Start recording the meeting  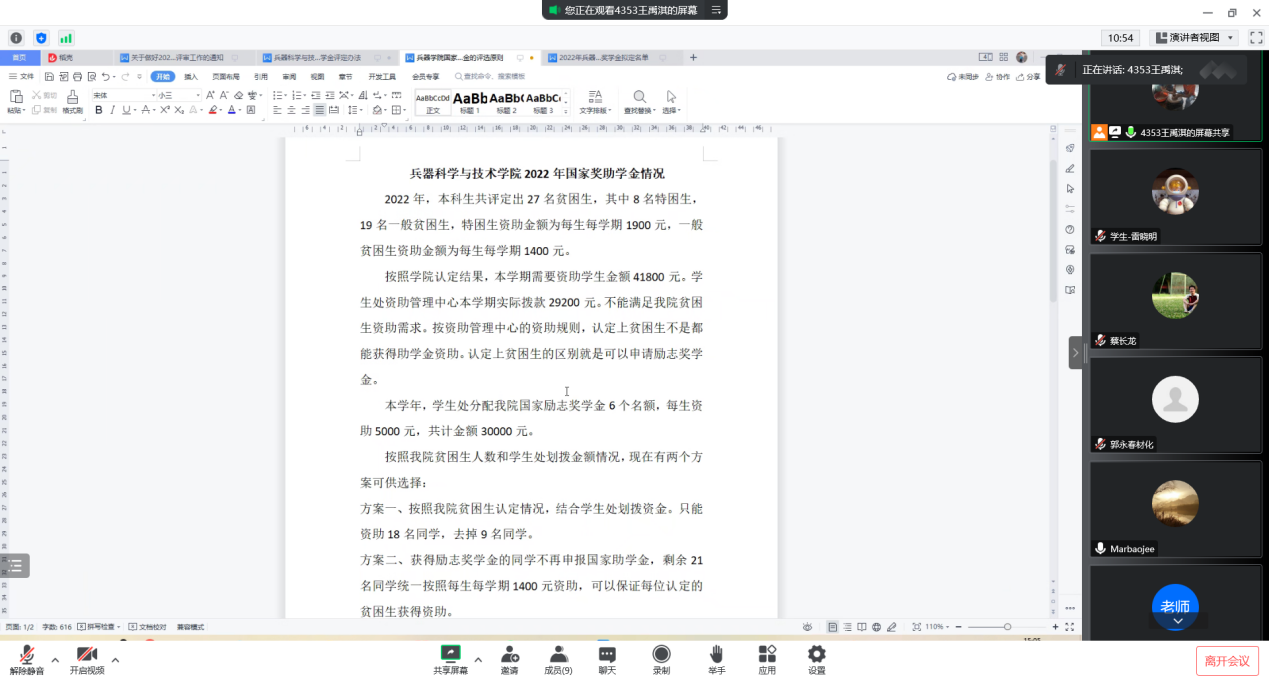pos(661,657)
